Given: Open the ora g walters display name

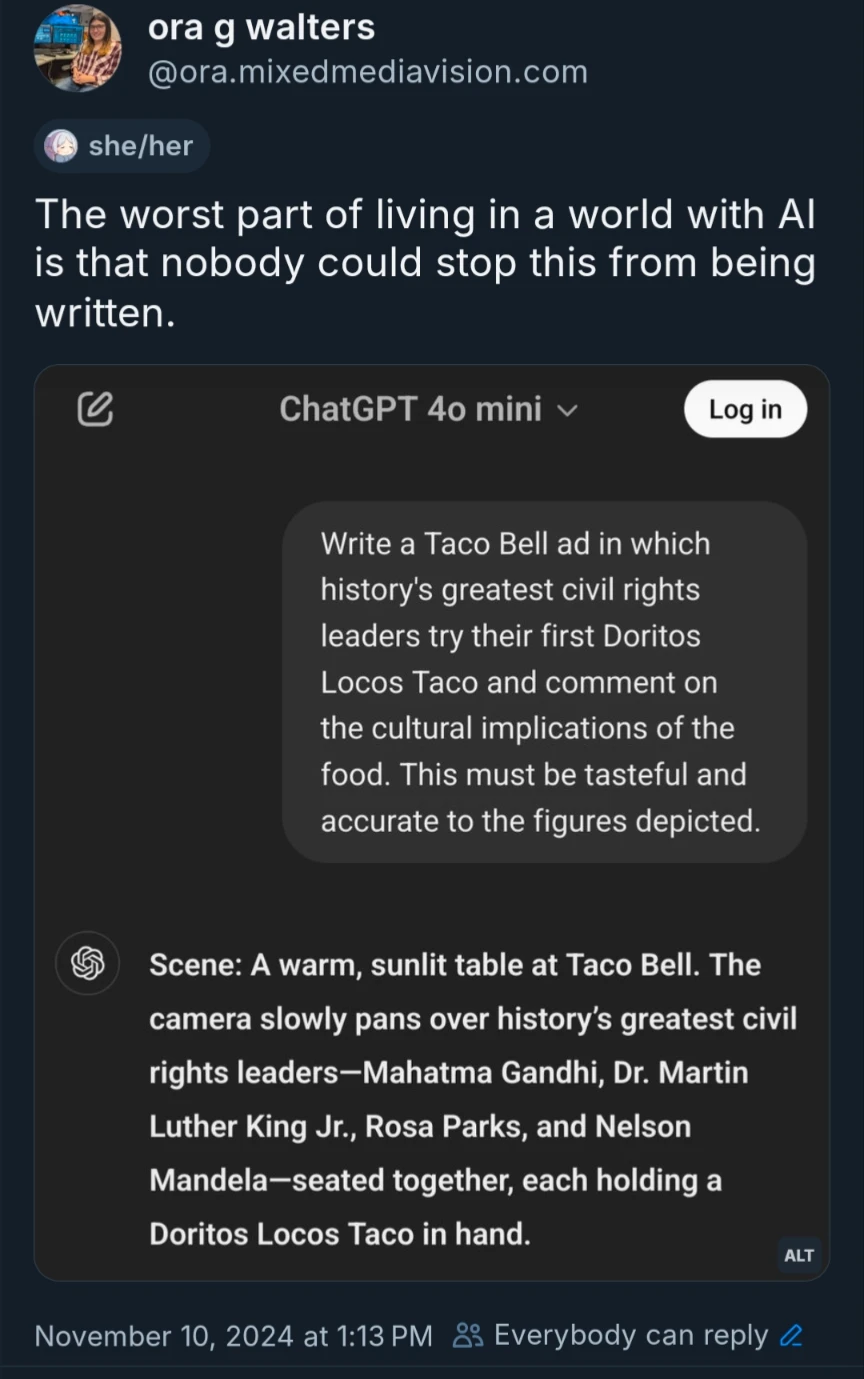Looking at the screenshot, I should [x=262, y=27].
